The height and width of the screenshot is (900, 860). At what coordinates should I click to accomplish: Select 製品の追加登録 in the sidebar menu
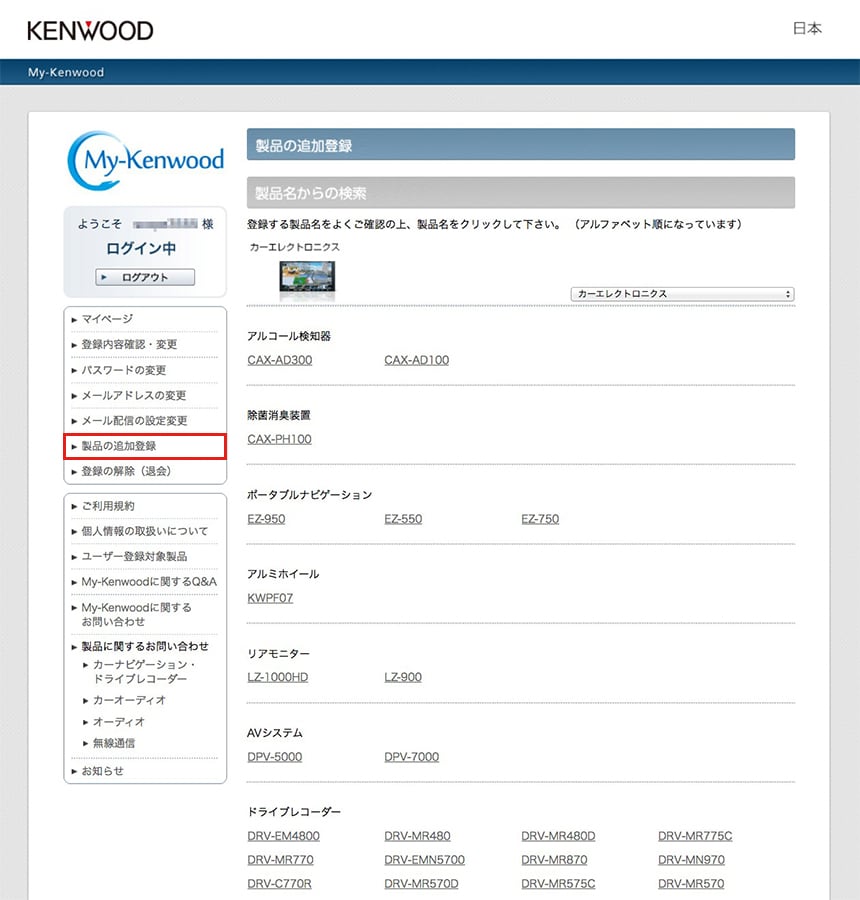pos(119,446)
